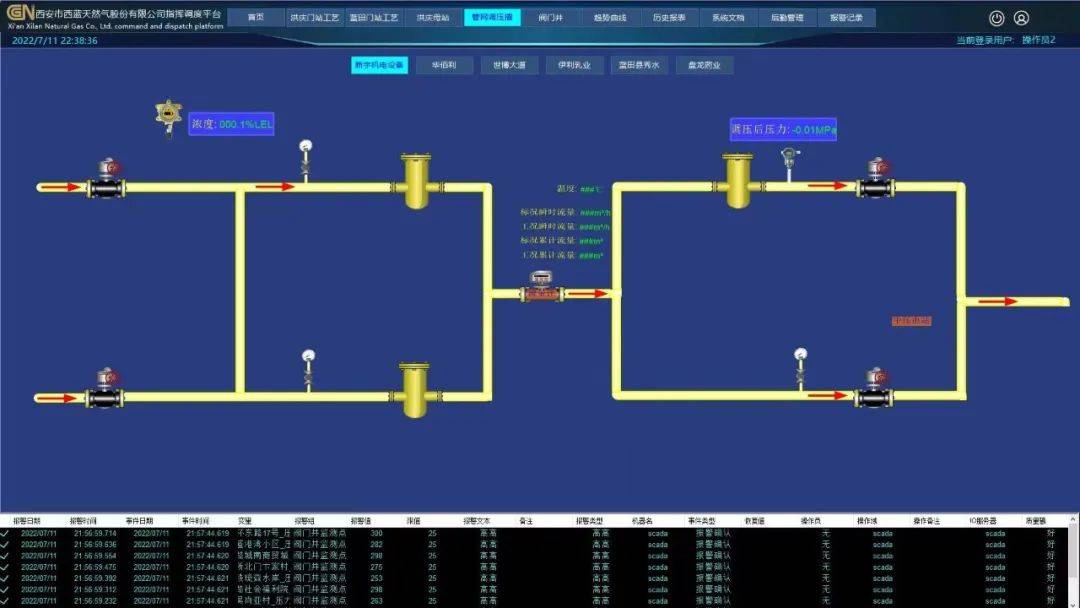1080x608 pixels.
Task: Click the gas concentration detector icon
Action: [168, 118]
